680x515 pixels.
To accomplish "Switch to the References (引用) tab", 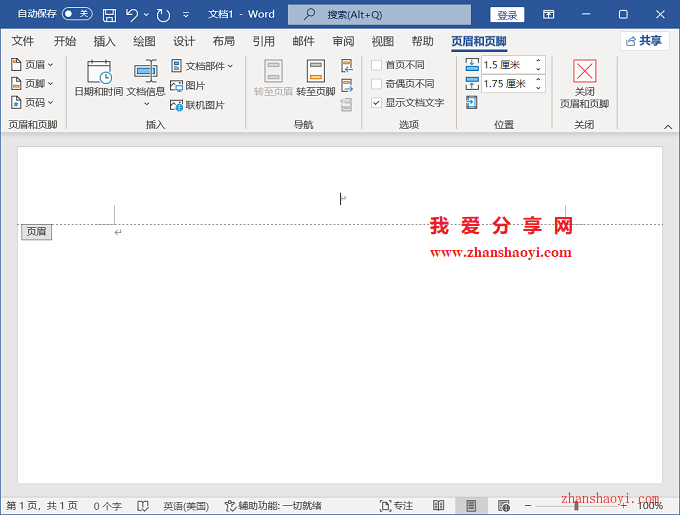I will [x=264, y=41].
